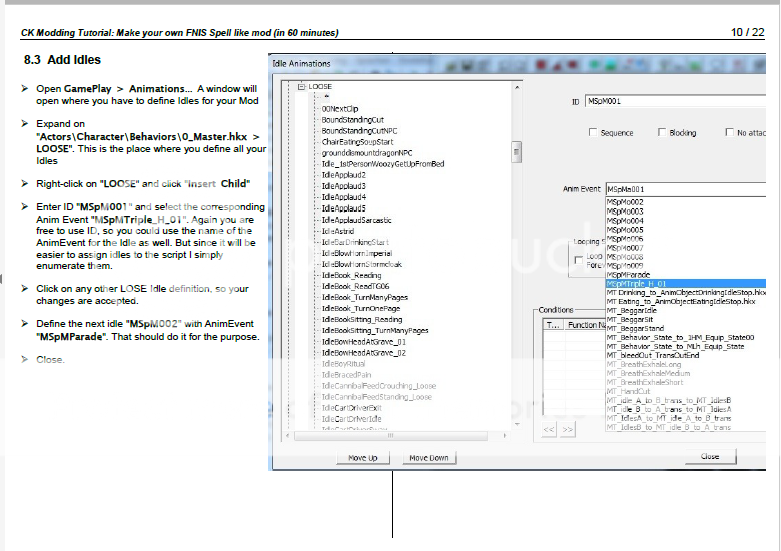This screenshot has width=781, height=551.
Task: Click the Close button in dialog
Action: [709, 457]
